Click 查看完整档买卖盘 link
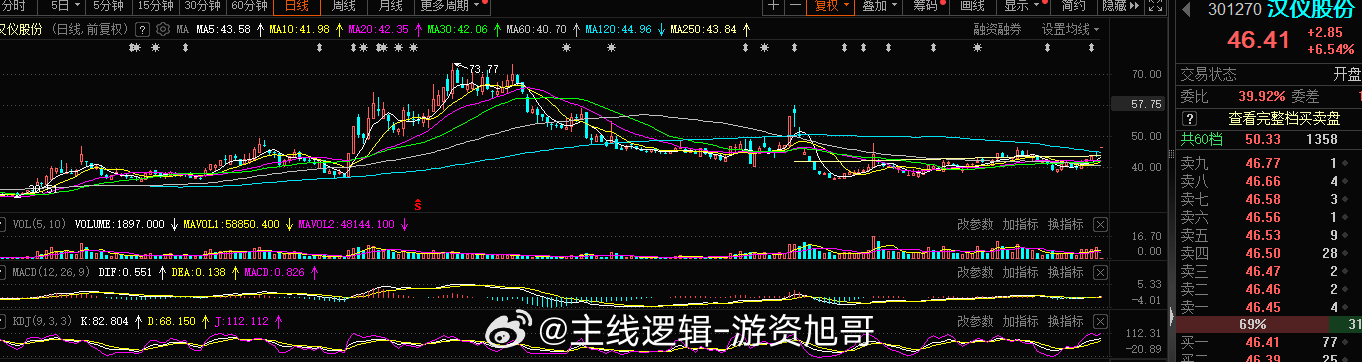Viewport: 1362px width, 362px height. click(1284, 118)
